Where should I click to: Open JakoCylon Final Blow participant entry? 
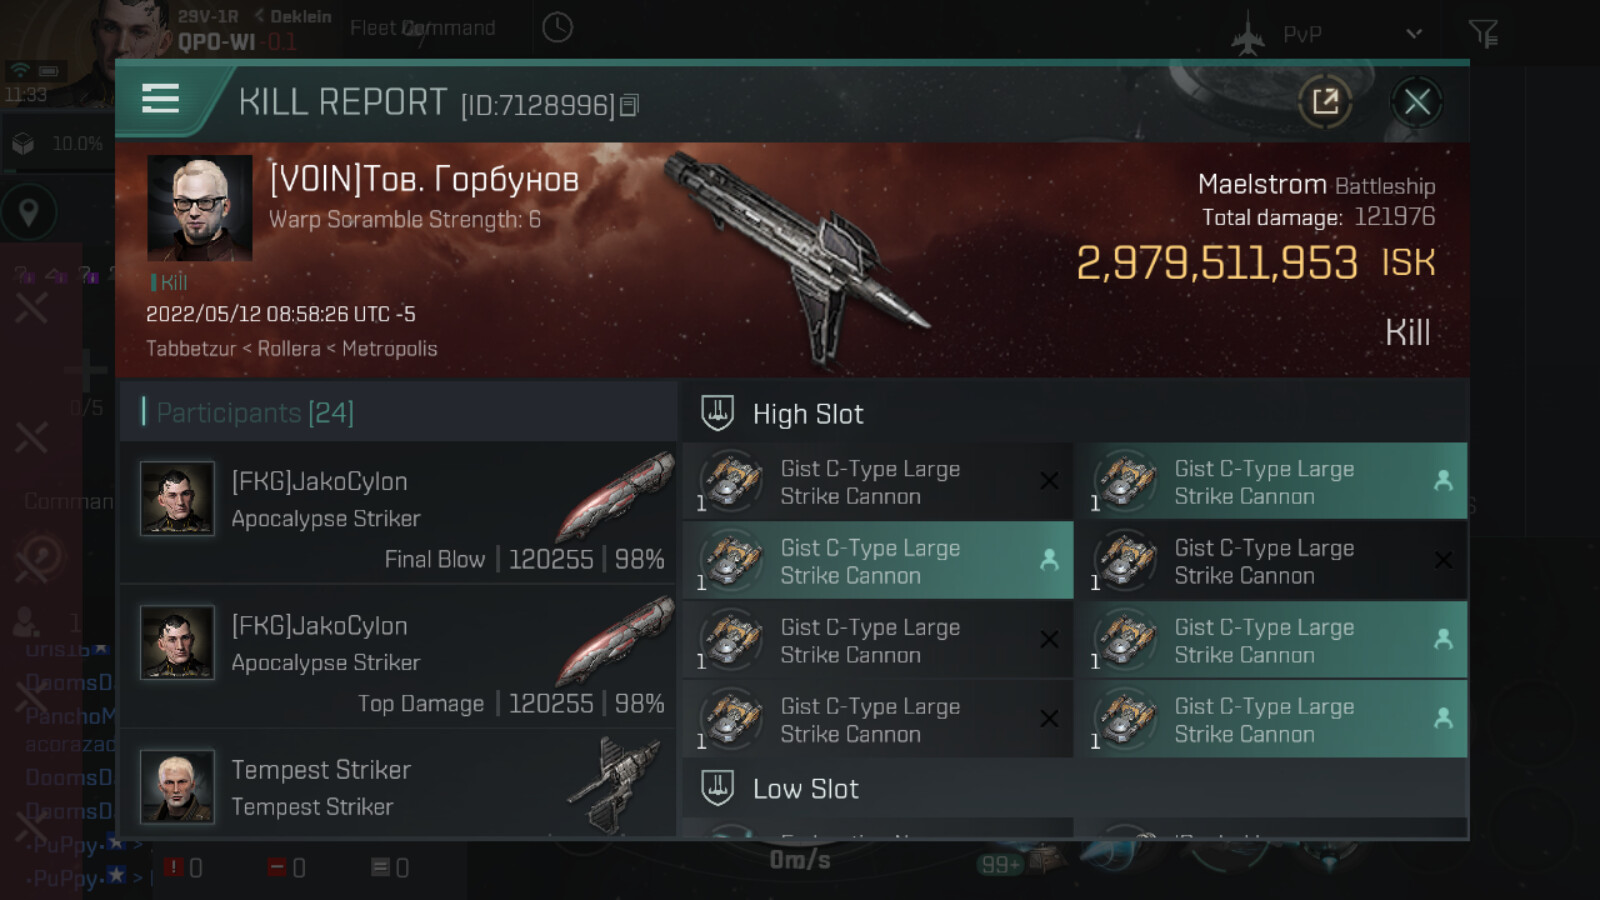pos(398,514)
